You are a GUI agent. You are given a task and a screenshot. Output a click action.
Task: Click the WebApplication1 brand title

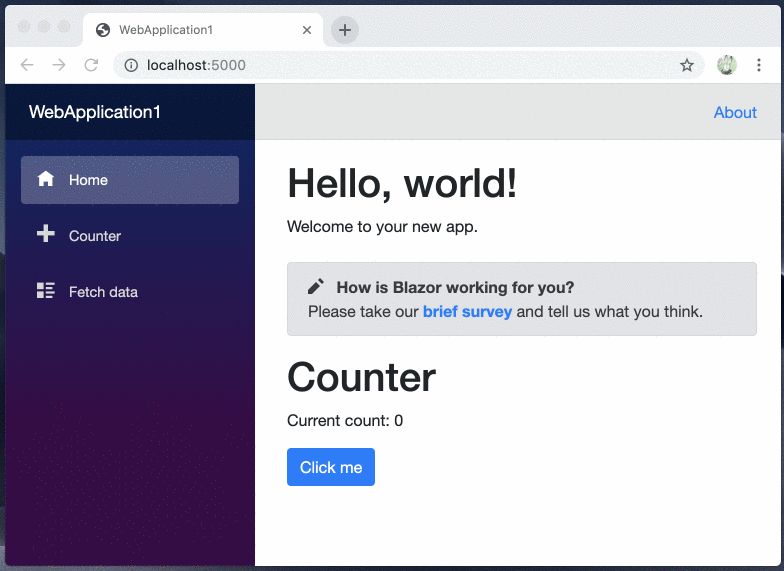tap(94, 112)
